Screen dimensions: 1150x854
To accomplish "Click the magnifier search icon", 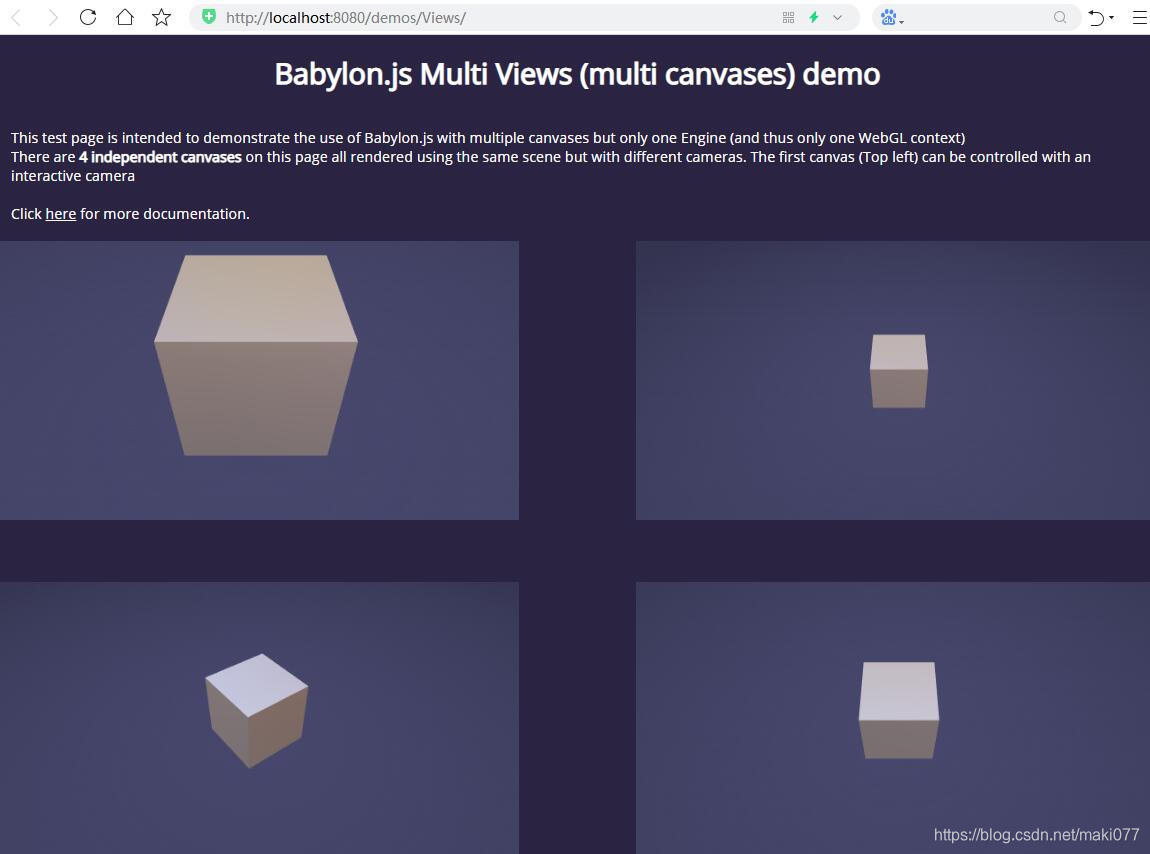I will [x=1060, y=18].
